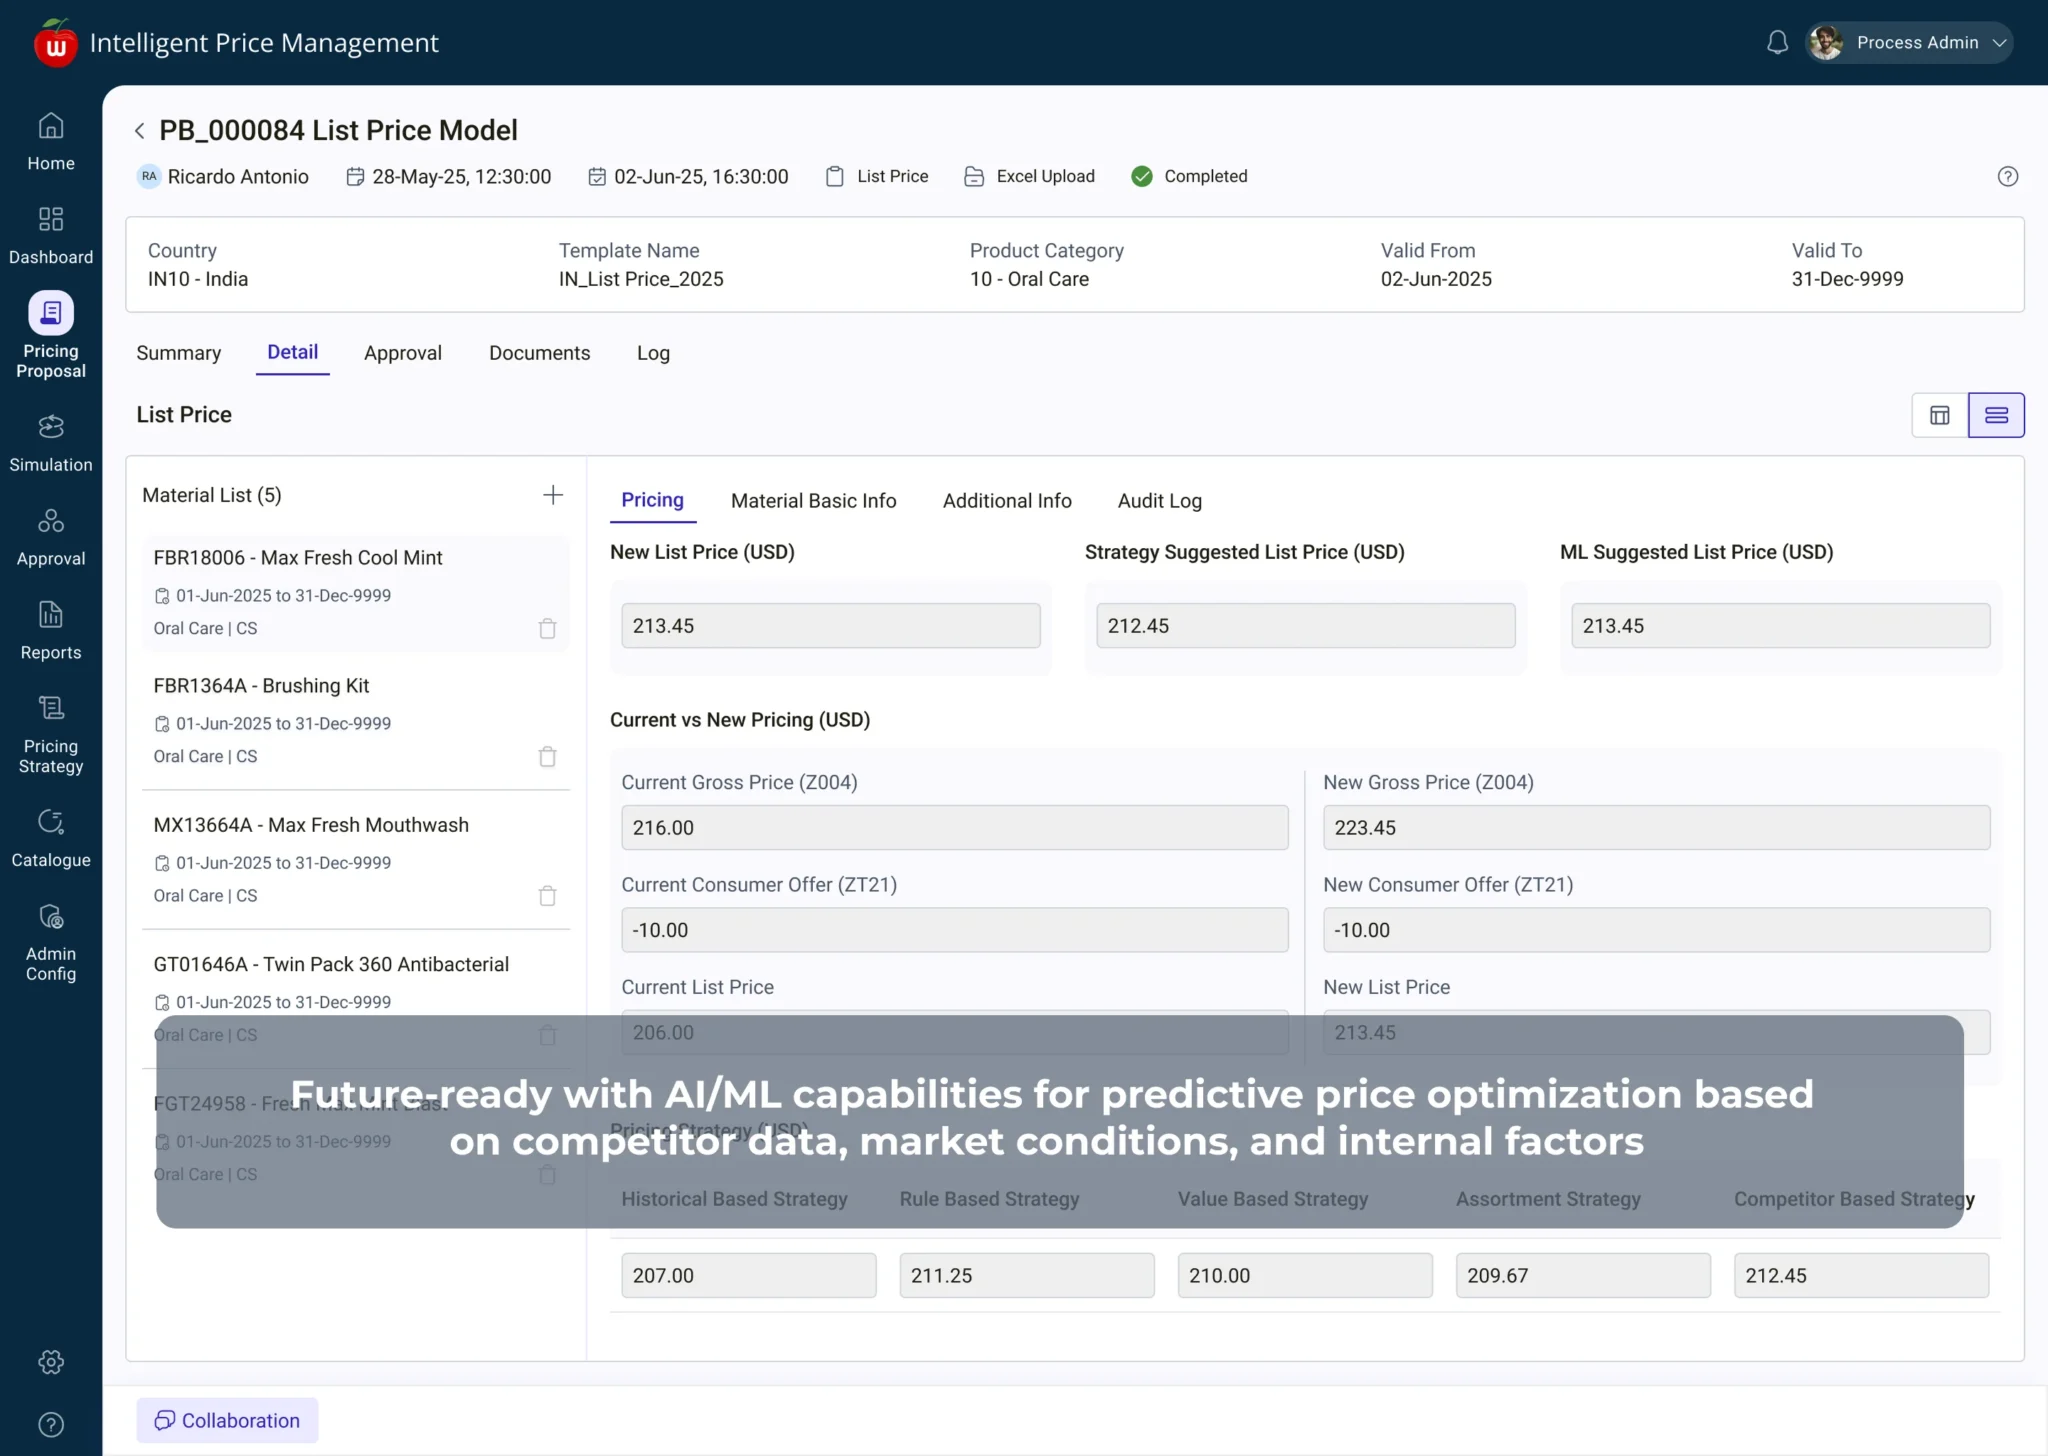Select the Pricing Proposal sidebar icon
The height and width of the screenshot is (1456, 2048).
click(51, 313)
